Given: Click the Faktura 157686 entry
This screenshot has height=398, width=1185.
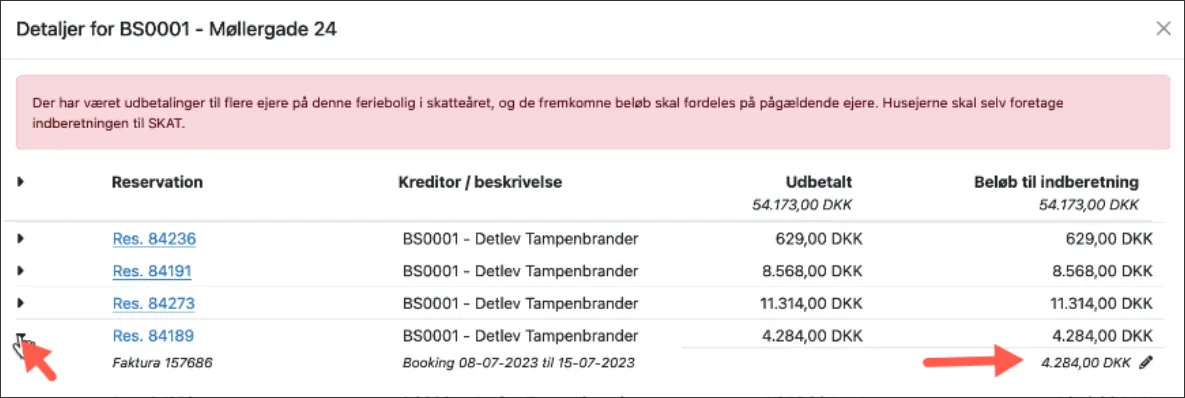Looking at the screenshot, I should [162, 363].
